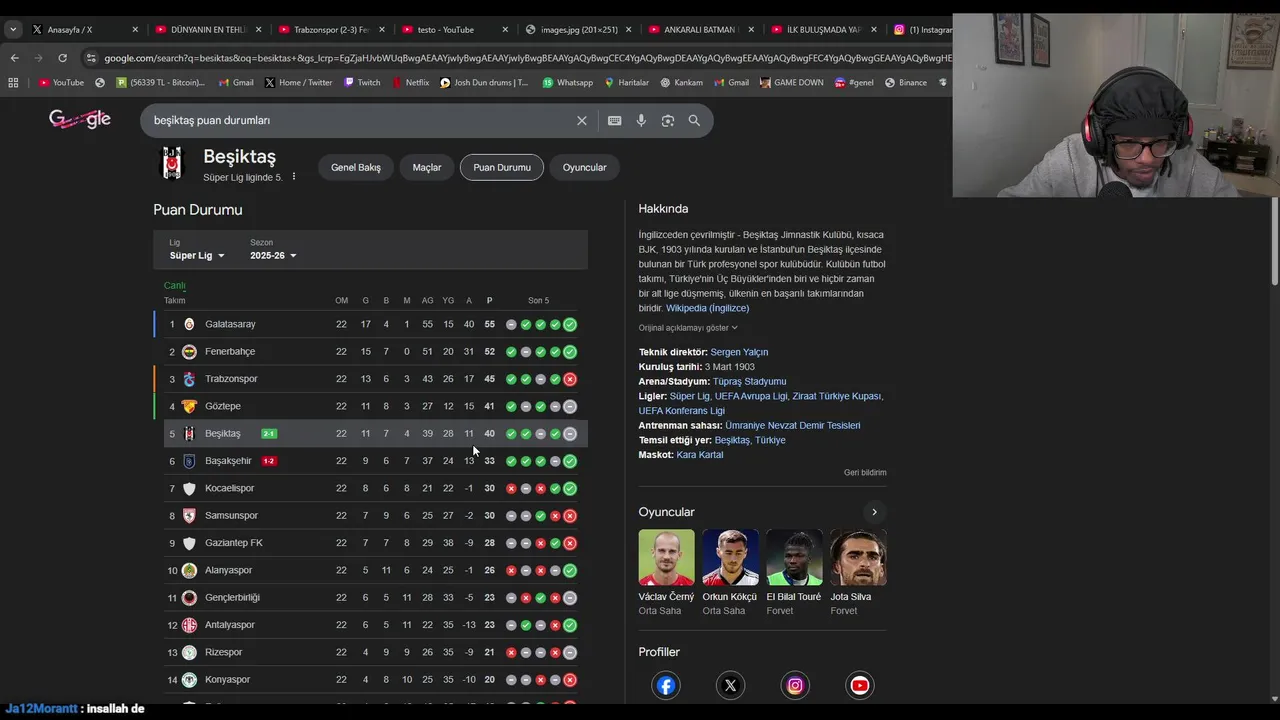The image size is (1280, 720).
Task: Click the Beşiktaş 2-1 live score badge
Action: 269,434
